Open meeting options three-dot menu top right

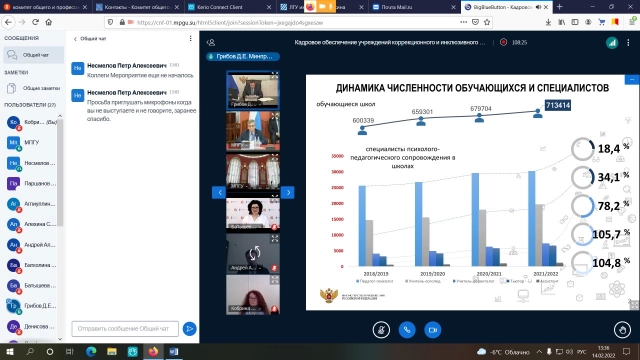click(x=628, y=42)
